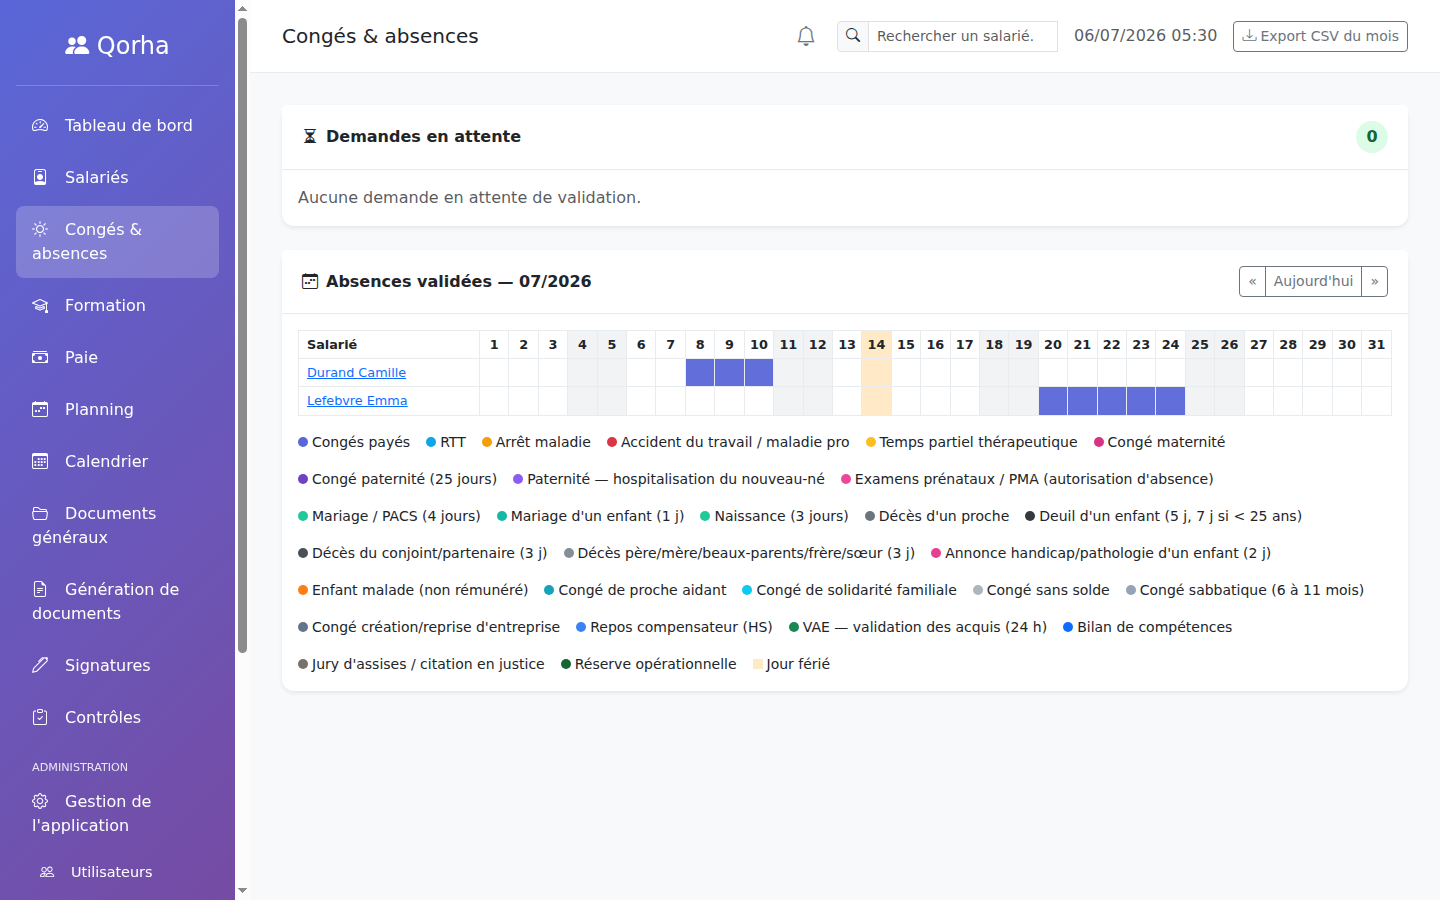Open Utilisateurs under administration
This screenshot has width=1440, height=900.
coord(117,872)
